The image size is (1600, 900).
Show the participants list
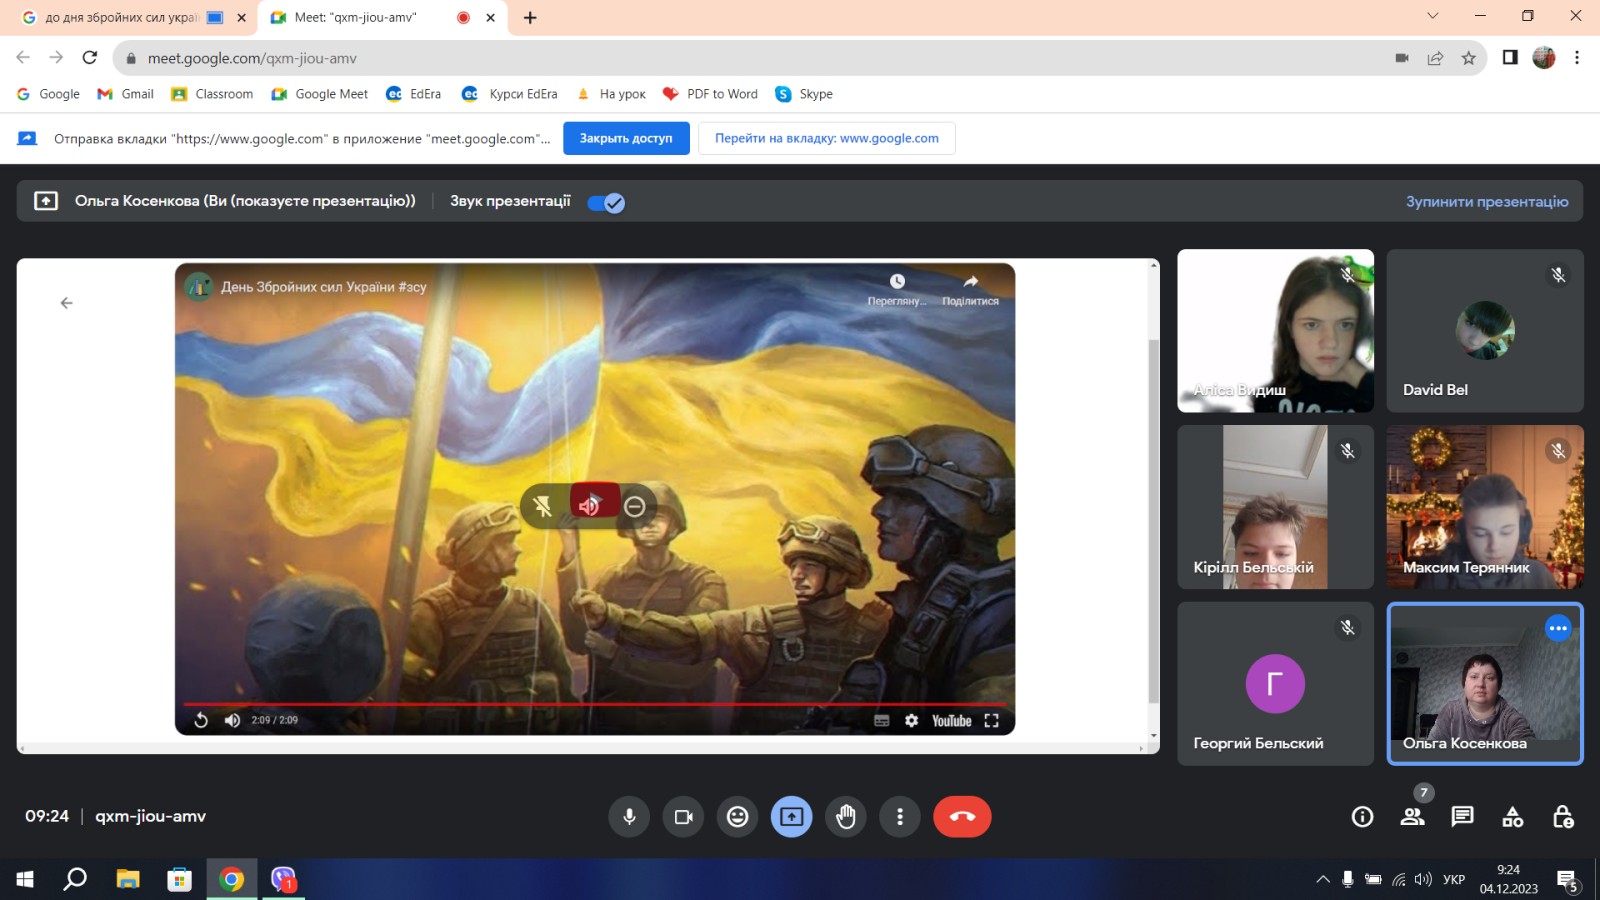[x=1412, y=817]
